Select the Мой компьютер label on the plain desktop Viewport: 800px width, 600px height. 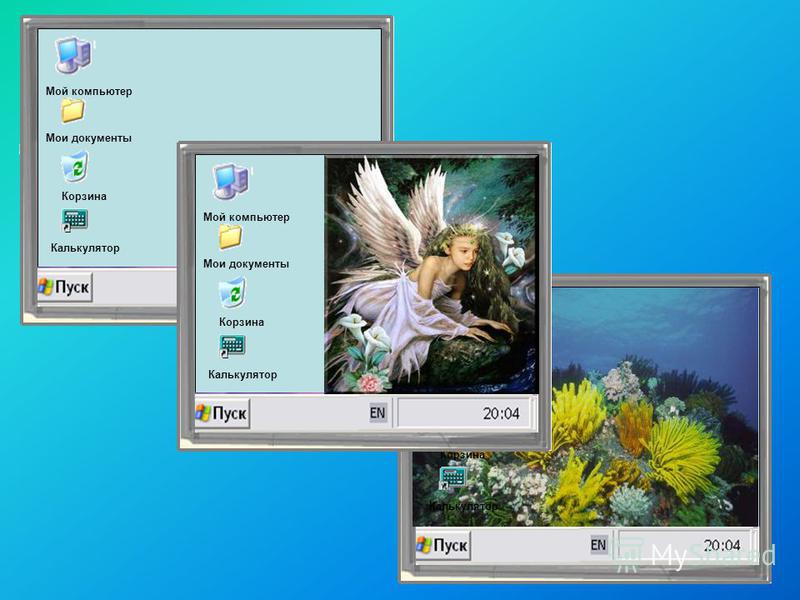tap(89, 91)
